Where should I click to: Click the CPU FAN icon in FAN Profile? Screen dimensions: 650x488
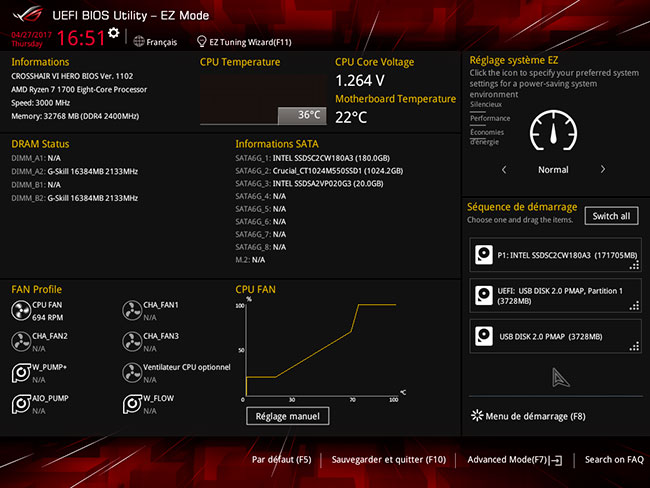(x=21, y=311)
